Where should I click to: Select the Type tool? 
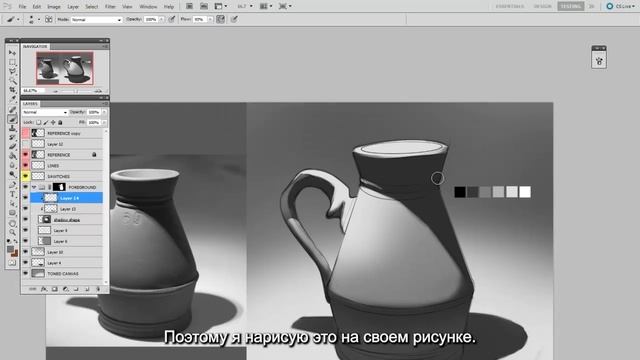click(12, 194)
